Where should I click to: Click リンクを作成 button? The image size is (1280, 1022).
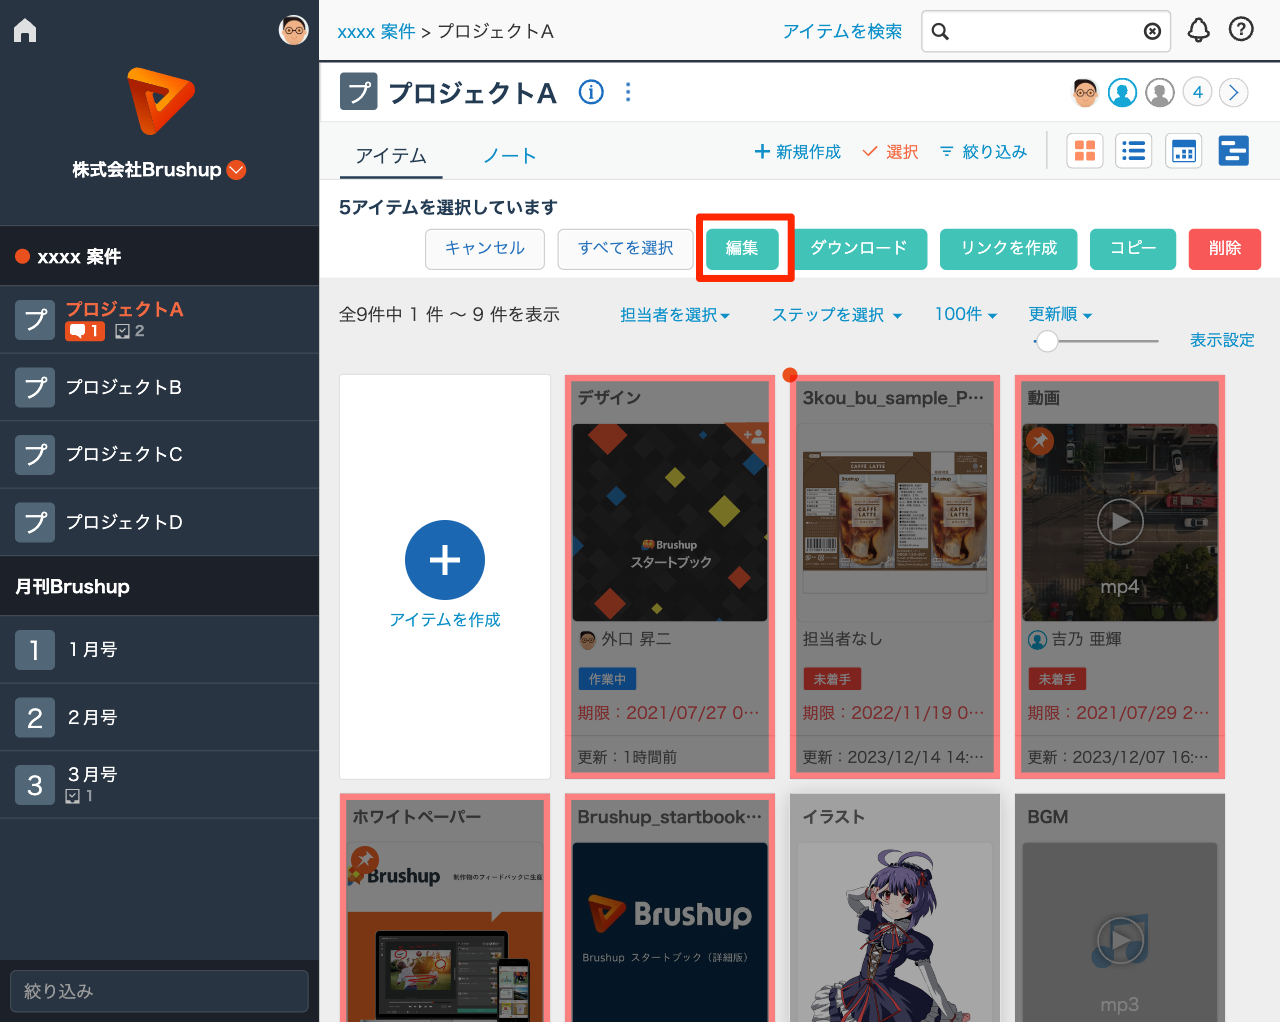(1008, 249)
